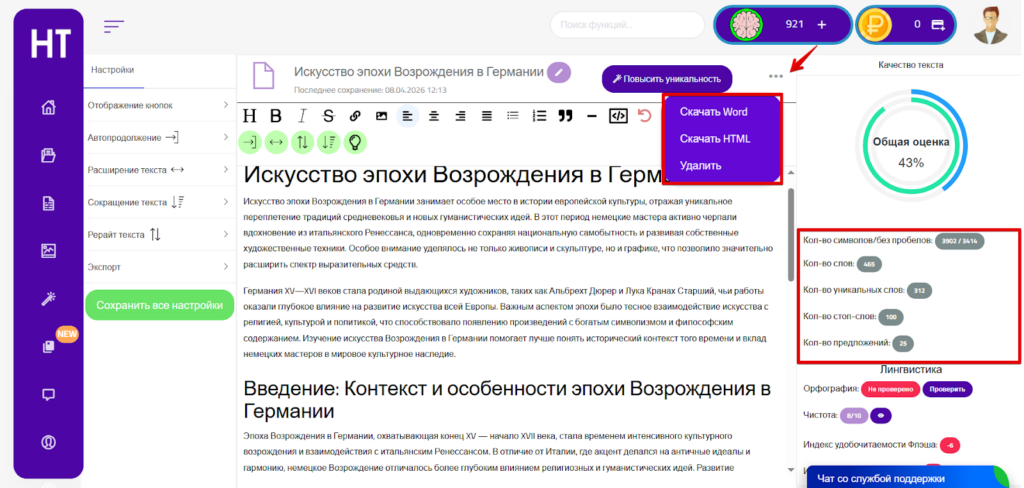Image resolution: width=1024 pixels, height=488 pixels.
Task: Apply strikethrough formatting
Action: 328,116
